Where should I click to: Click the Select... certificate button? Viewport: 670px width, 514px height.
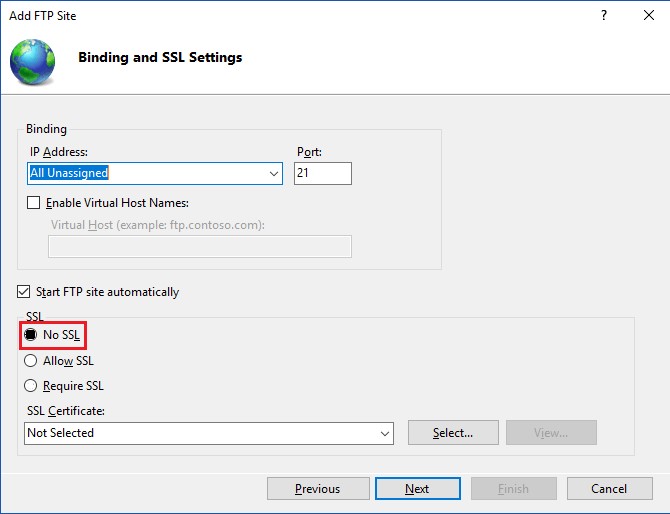[453, 432]
